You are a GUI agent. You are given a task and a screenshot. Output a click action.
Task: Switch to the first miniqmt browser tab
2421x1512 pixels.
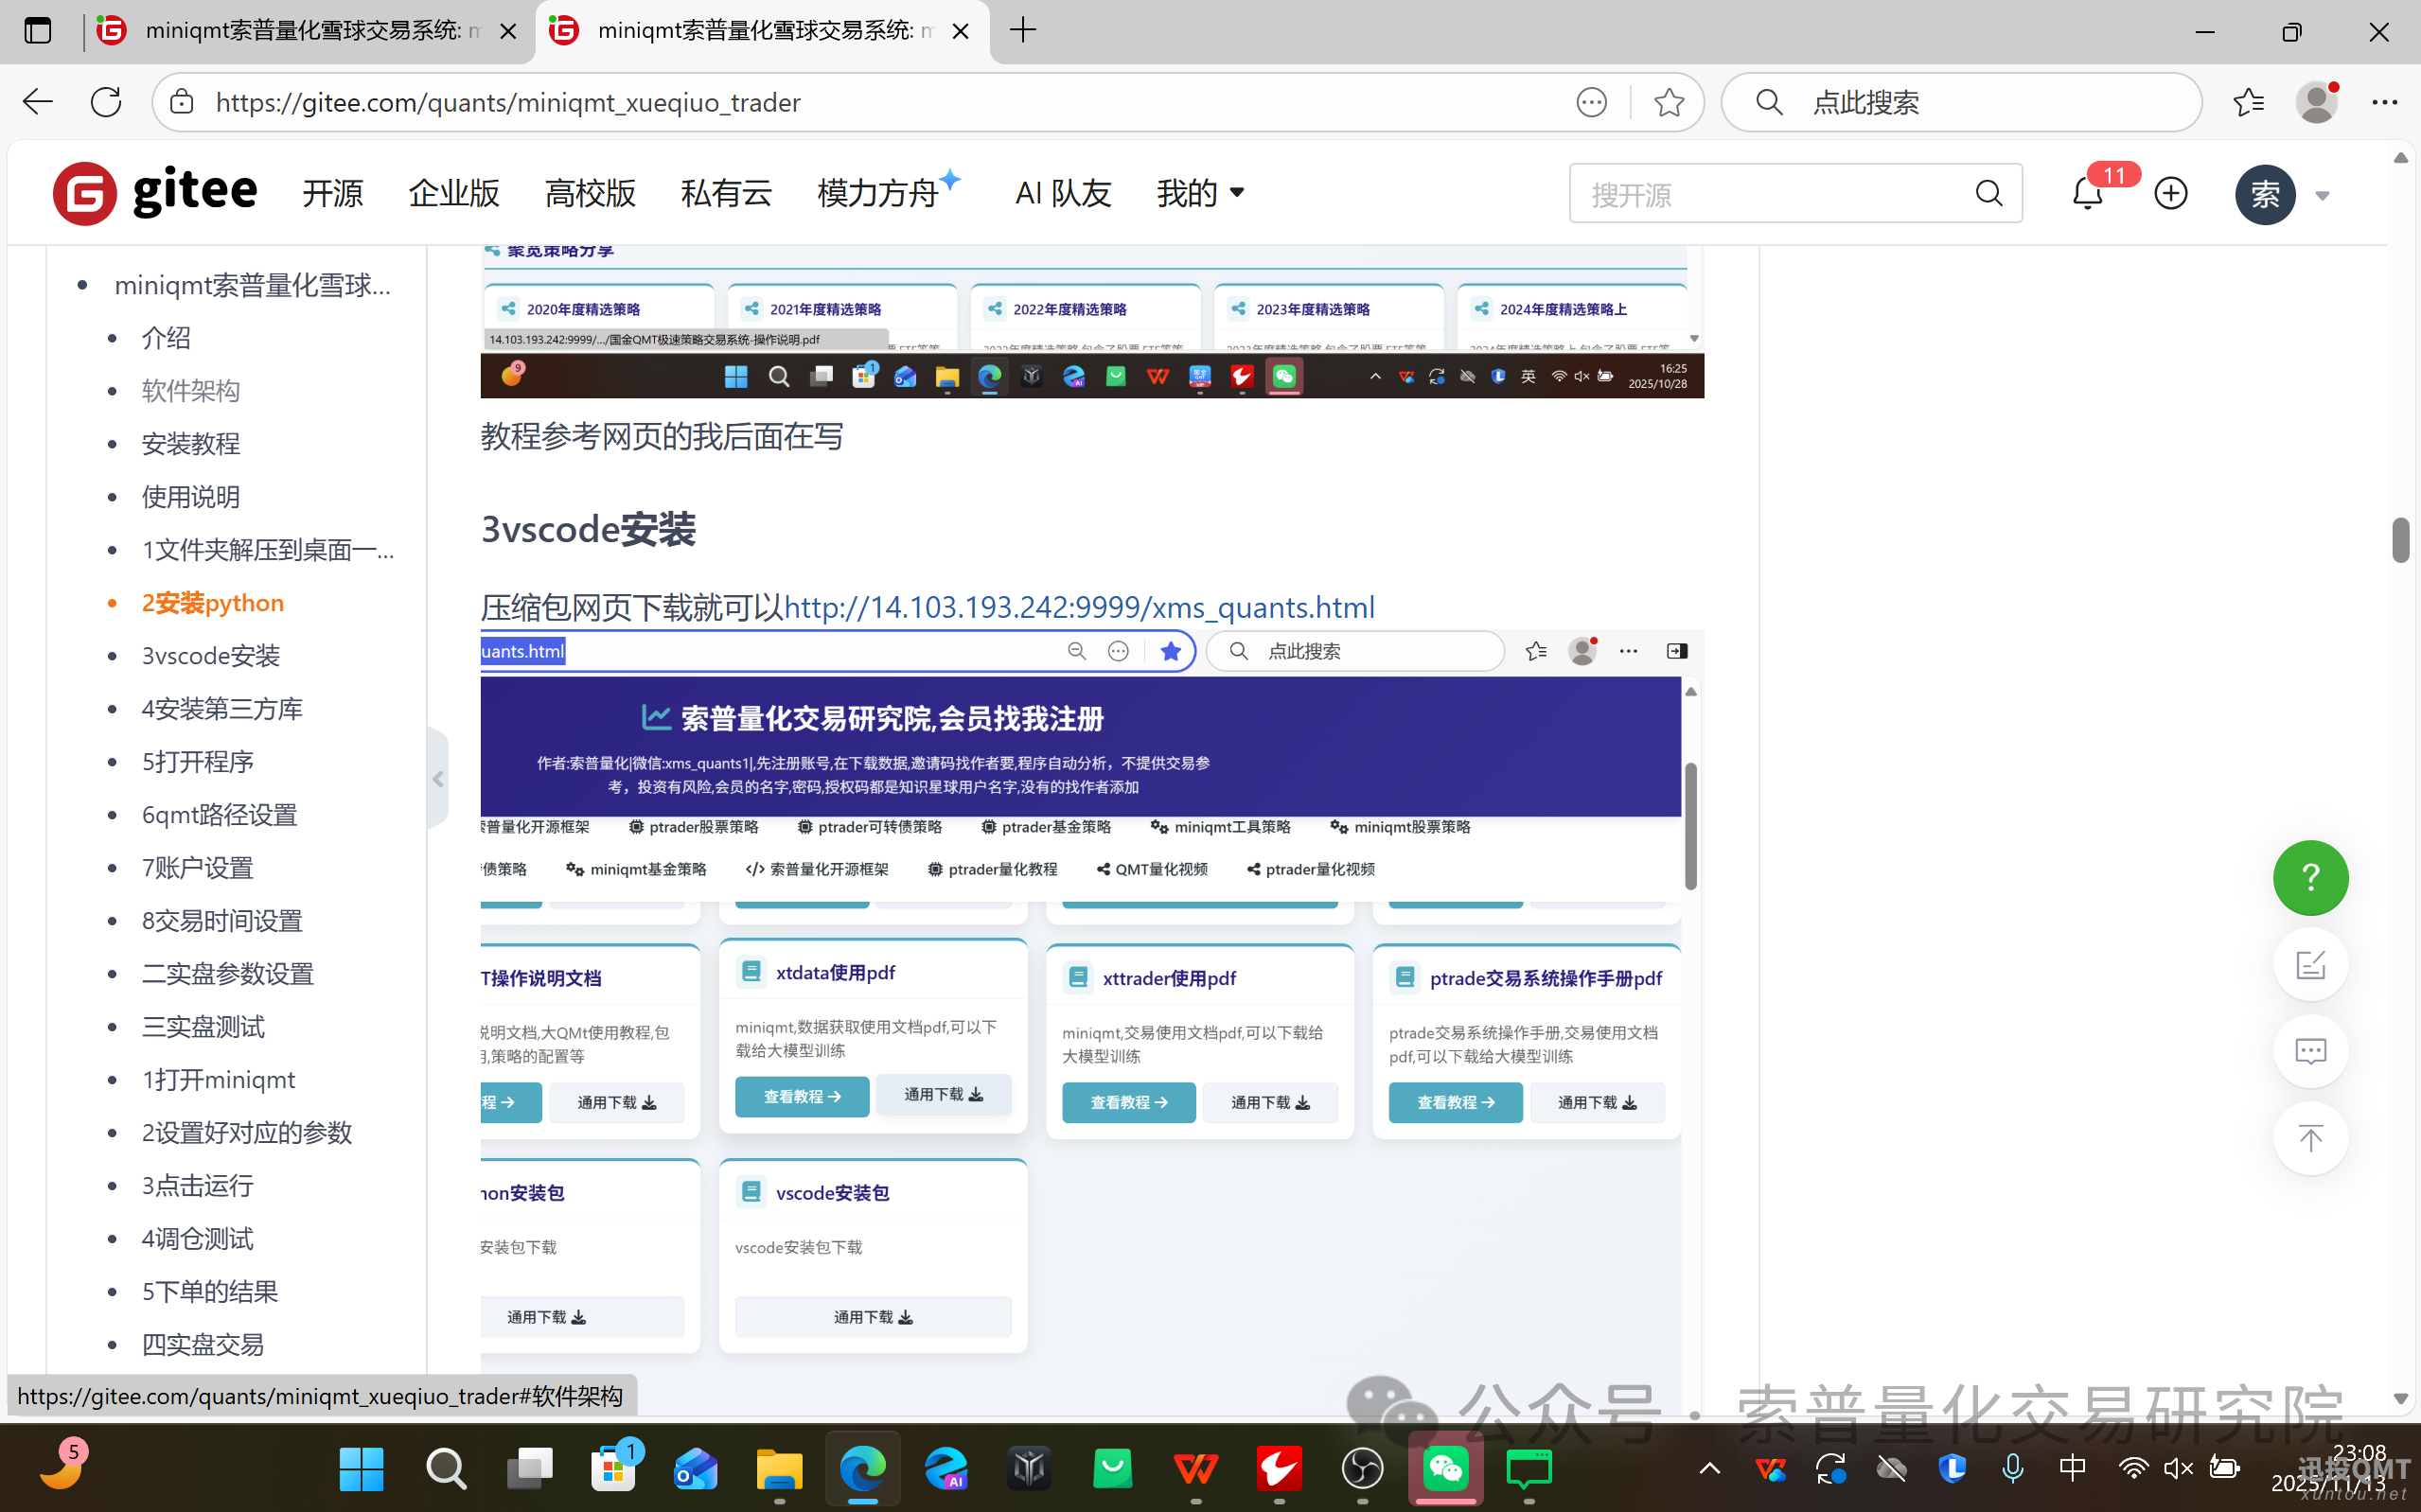300,31
